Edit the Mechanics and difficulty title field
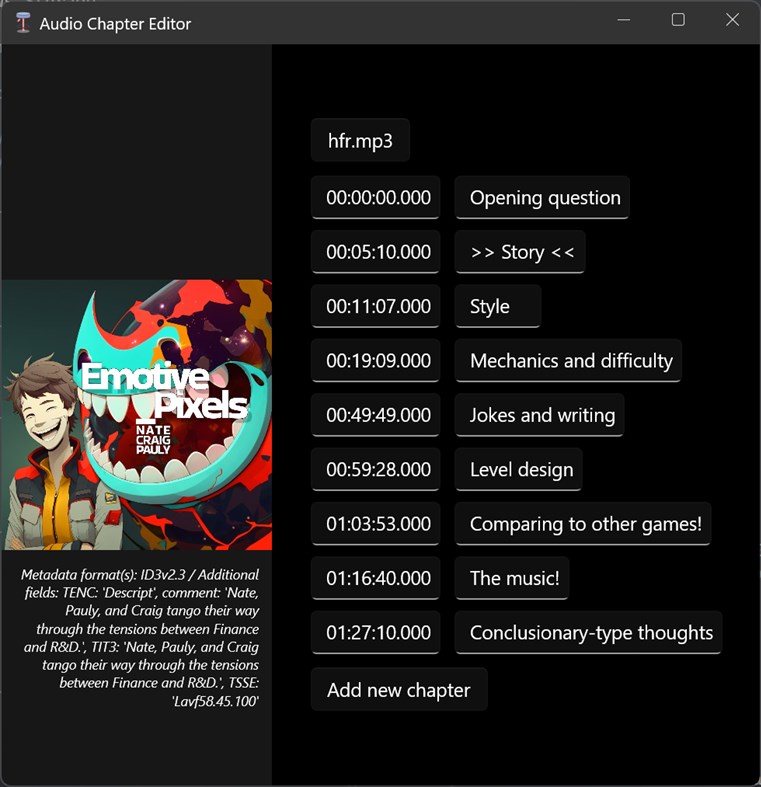This screenshot has width=761, height=787. tap(568, 360)
